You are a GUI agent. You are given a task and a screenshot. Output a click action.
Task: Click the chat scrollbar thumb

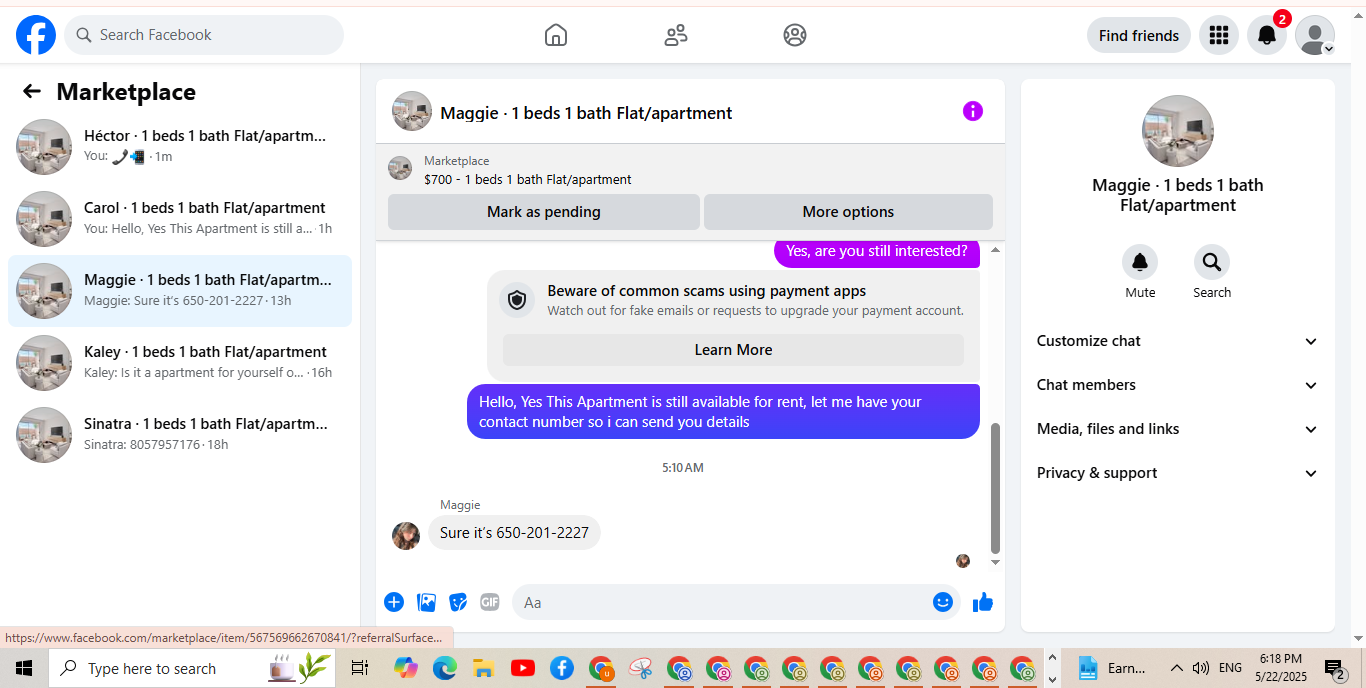(x=995, y=488)
